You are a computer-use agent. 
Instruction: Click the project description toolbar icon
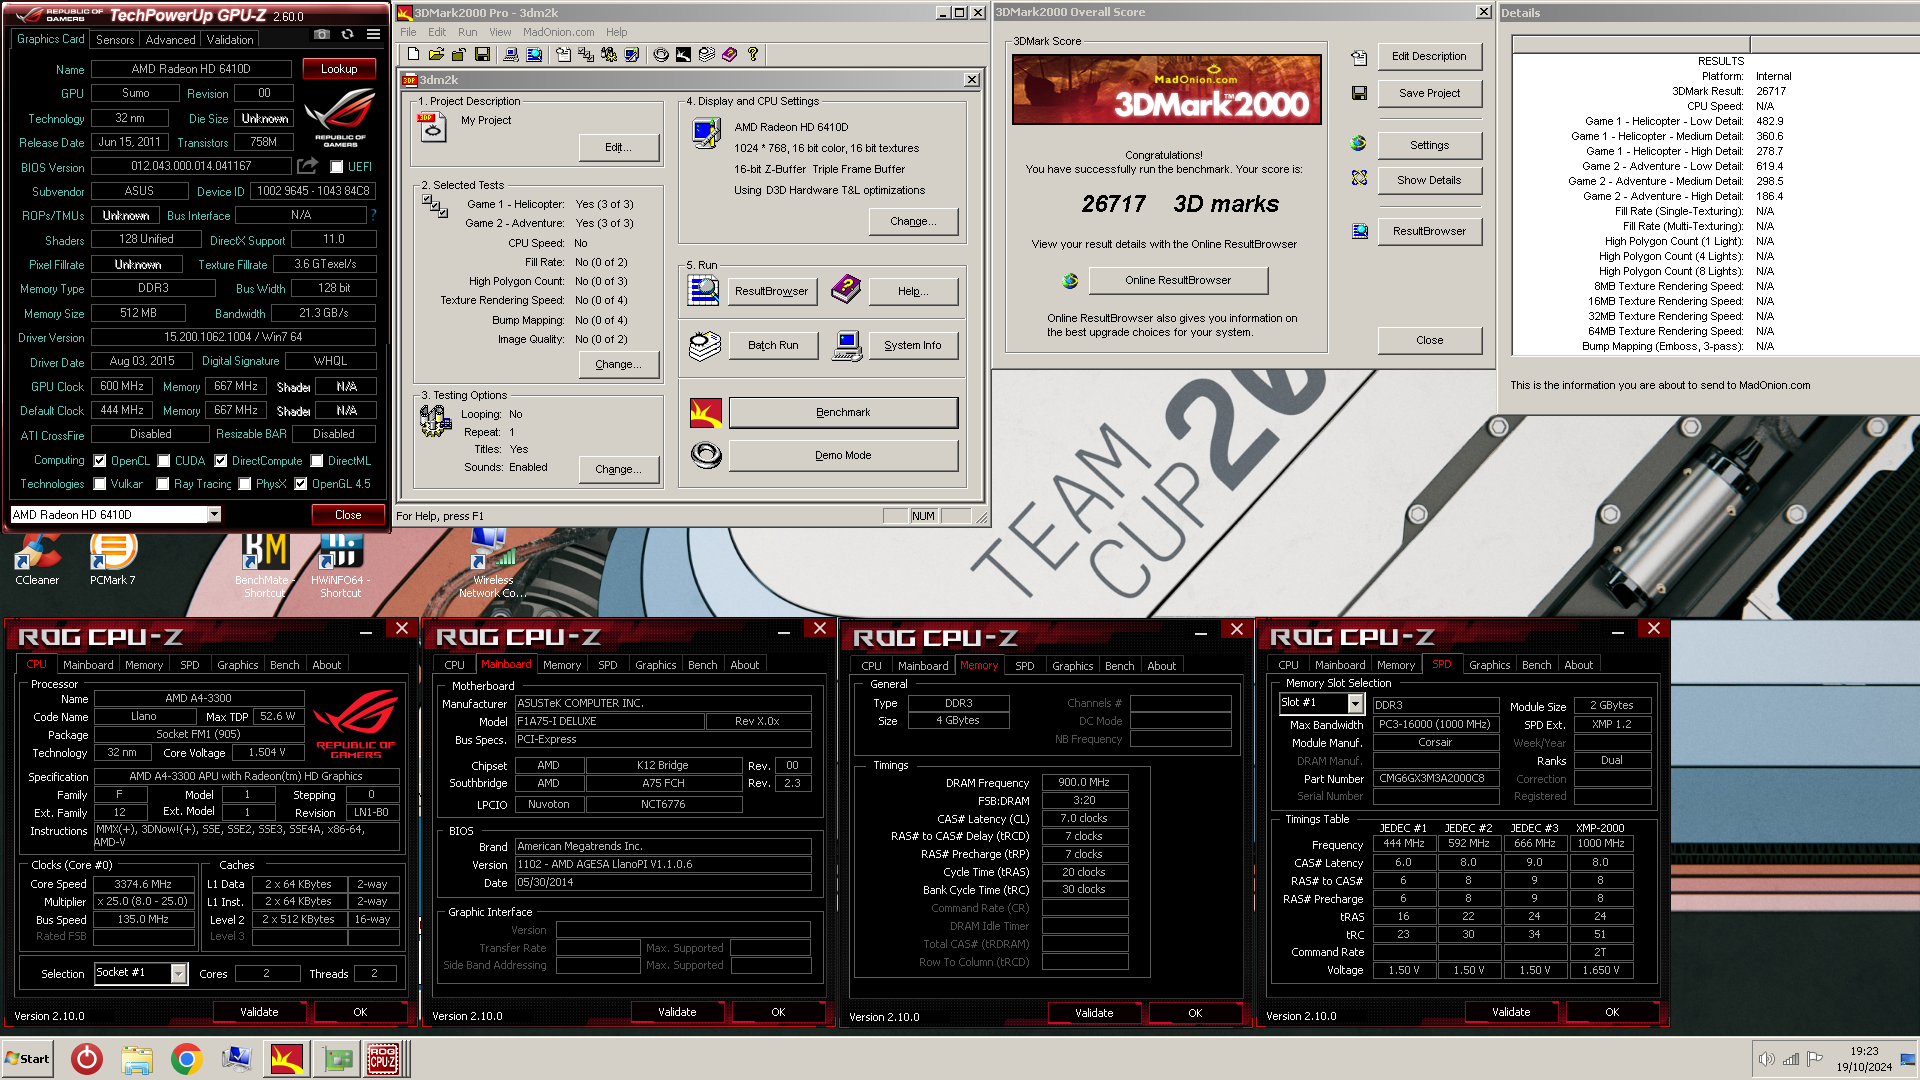[x=563, y=54]
